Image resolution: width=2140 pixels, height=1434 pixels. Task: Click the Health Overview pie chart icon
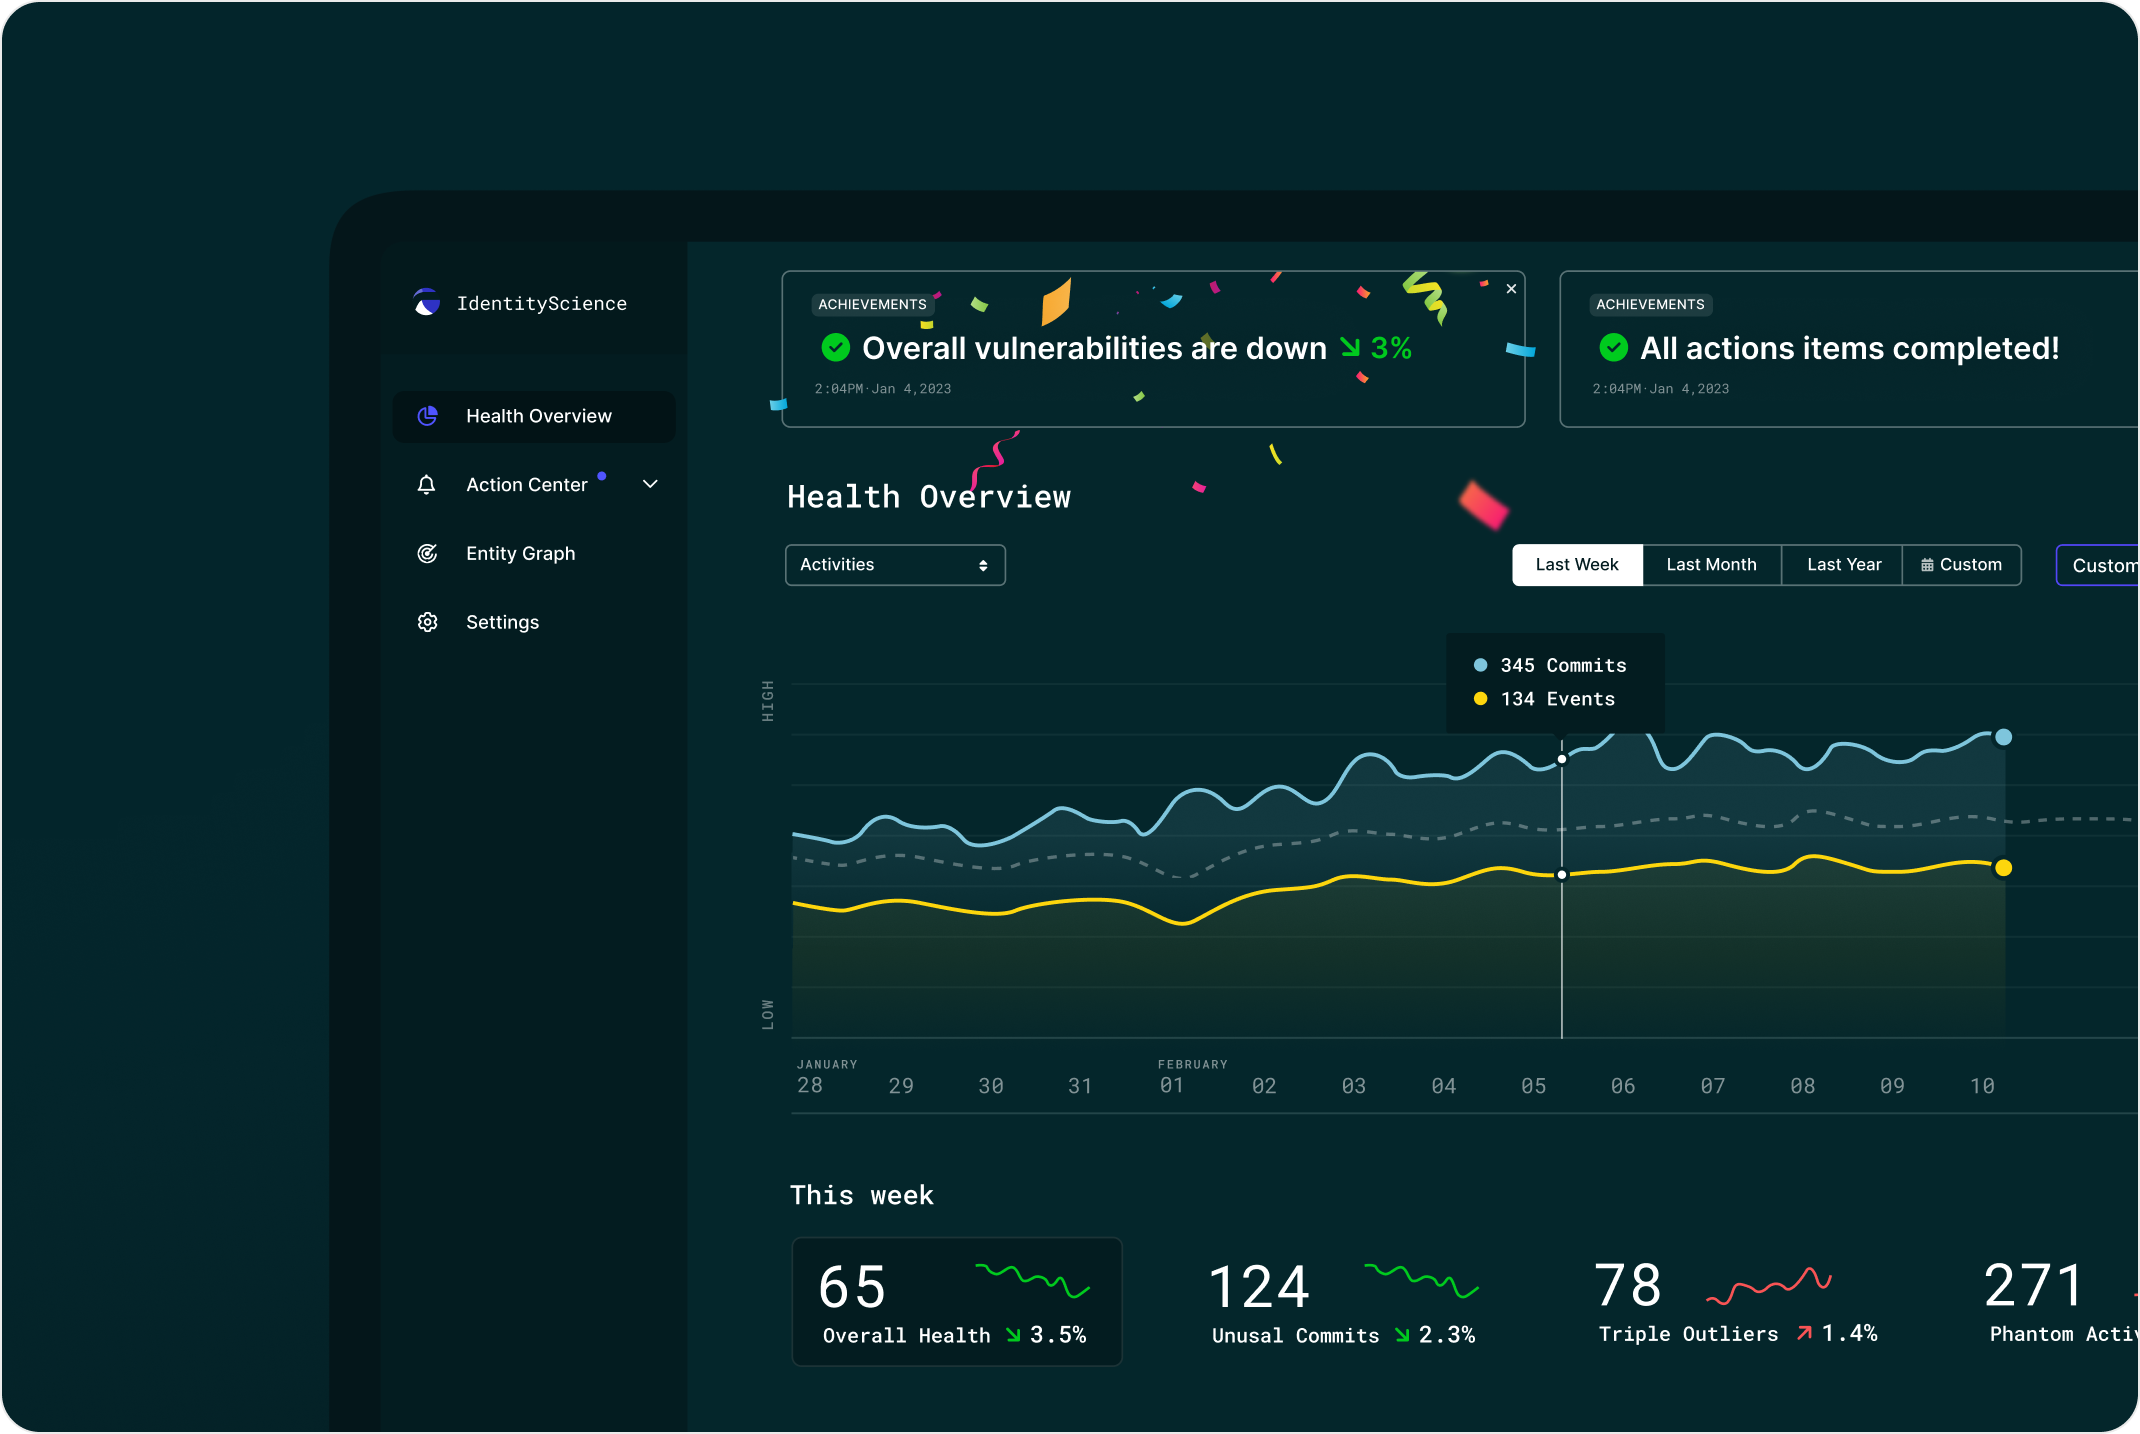427,416
